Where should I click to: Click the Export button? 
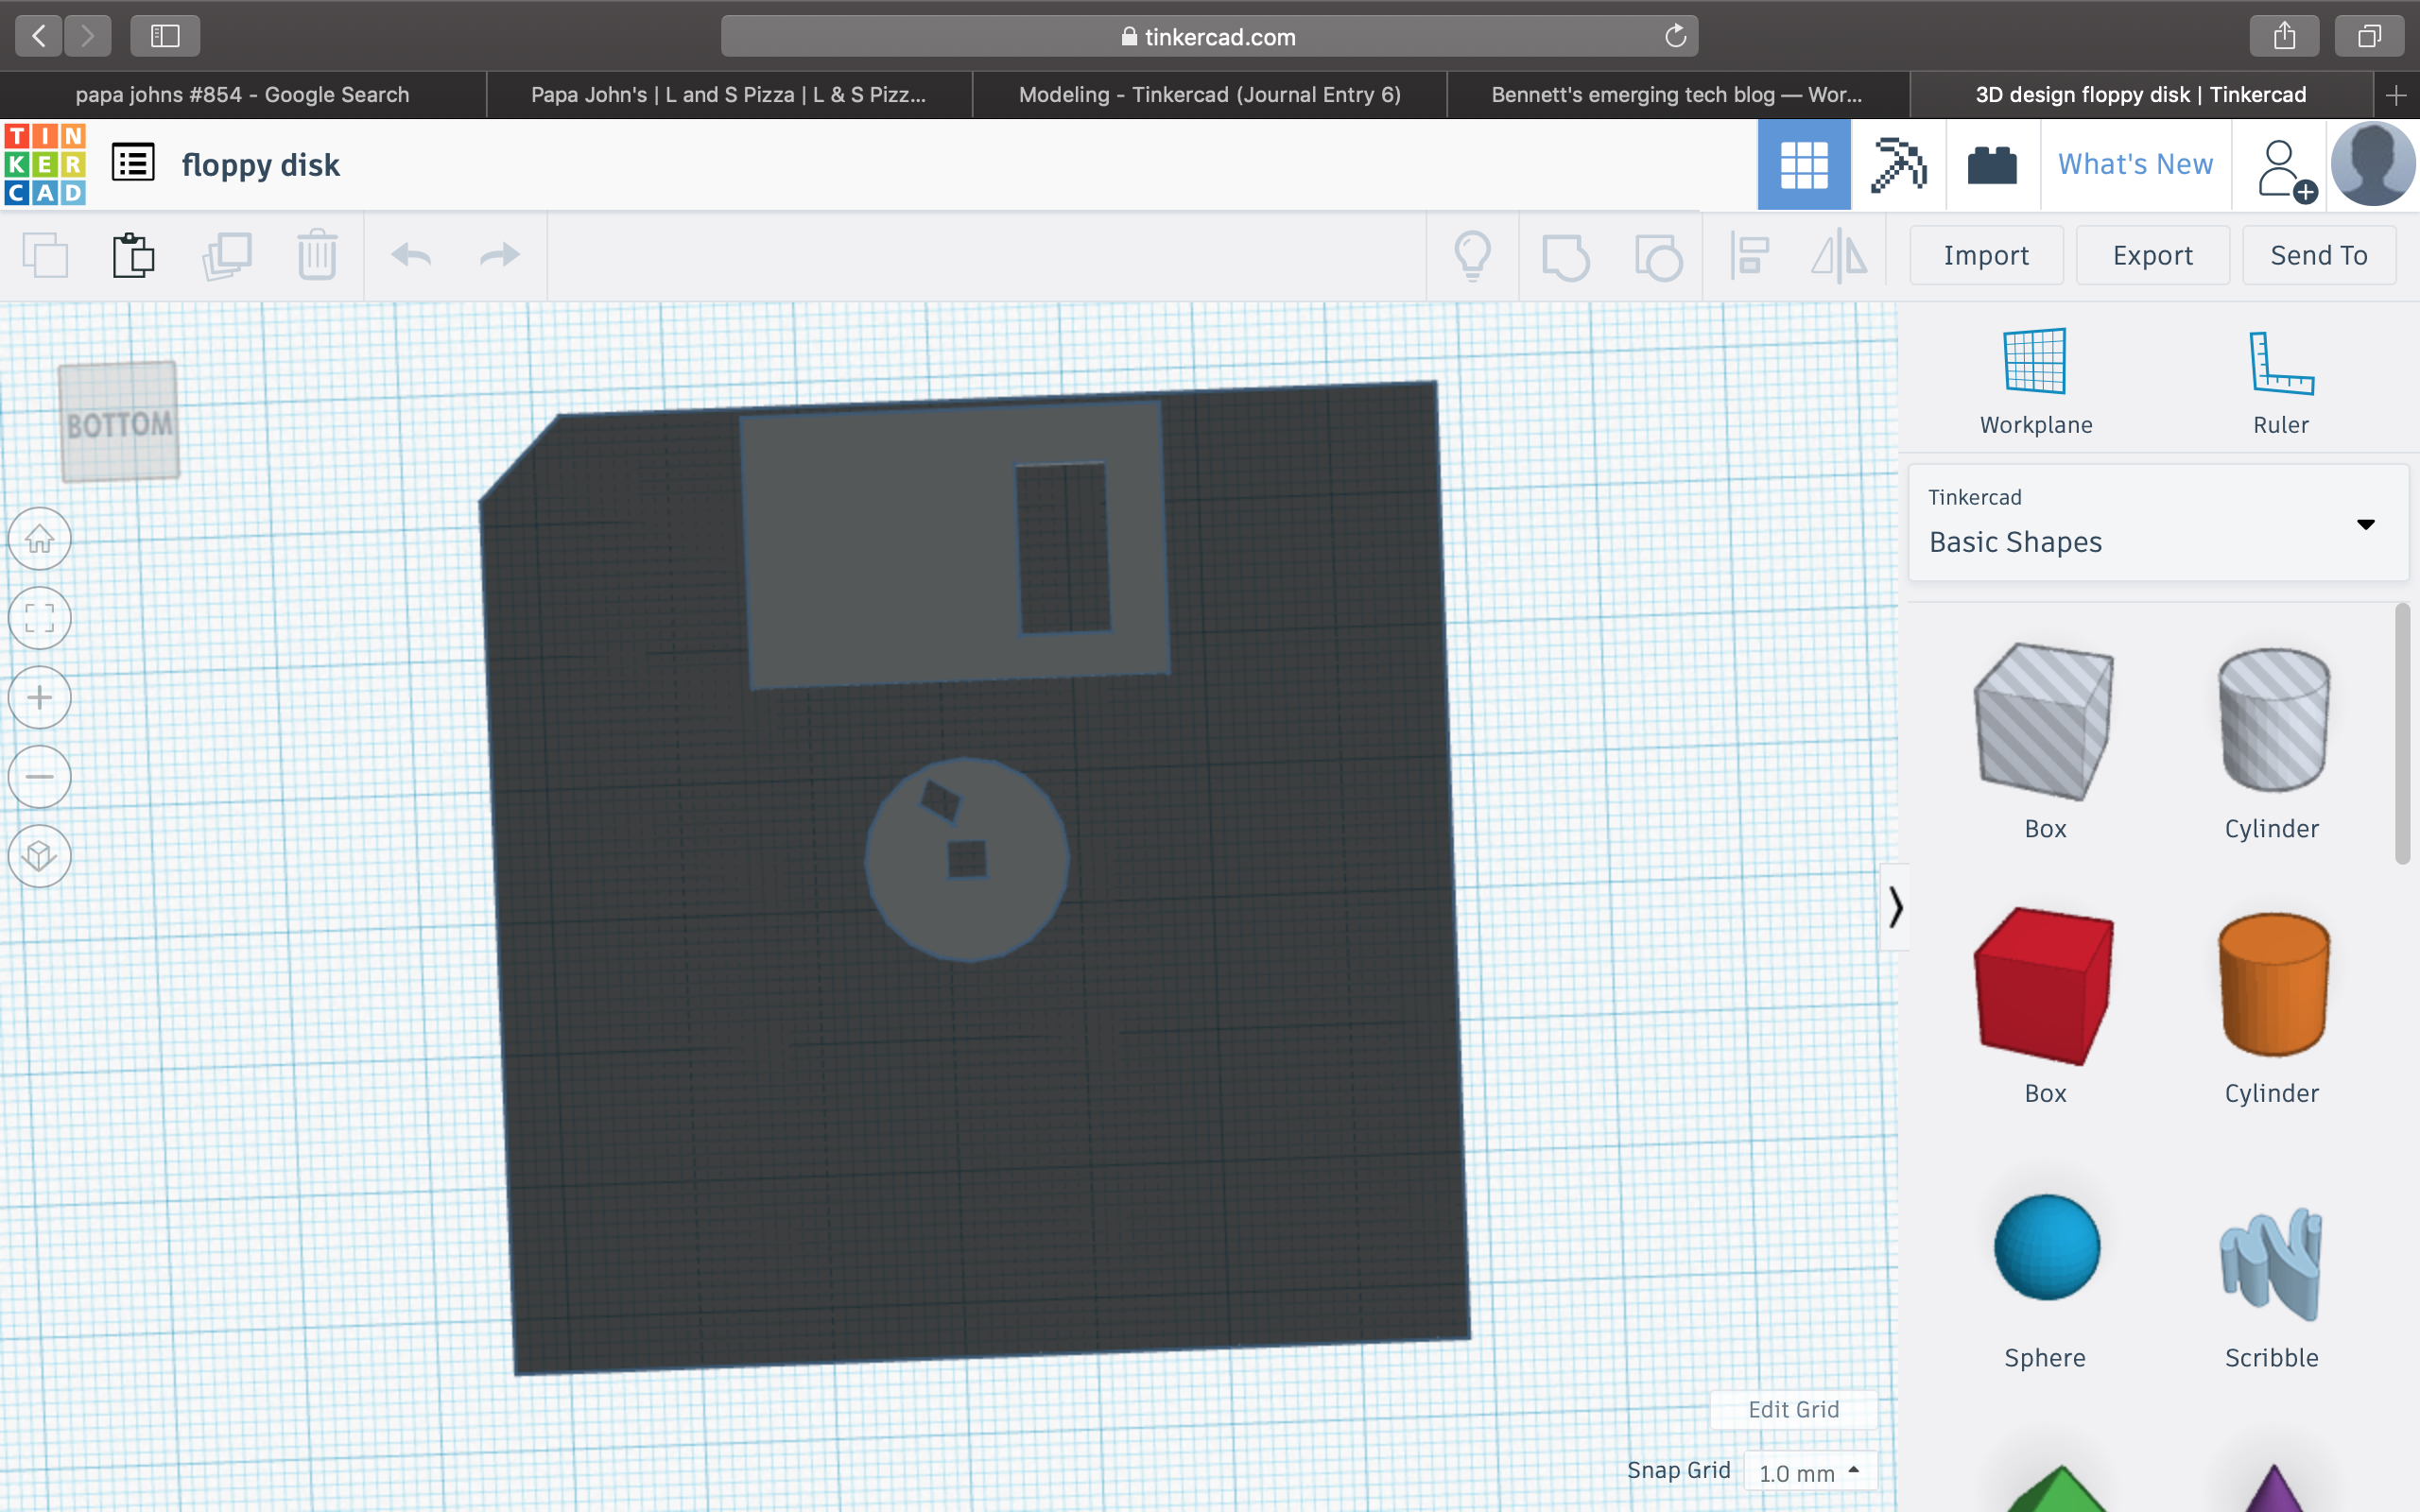(x=2152, y=255)
